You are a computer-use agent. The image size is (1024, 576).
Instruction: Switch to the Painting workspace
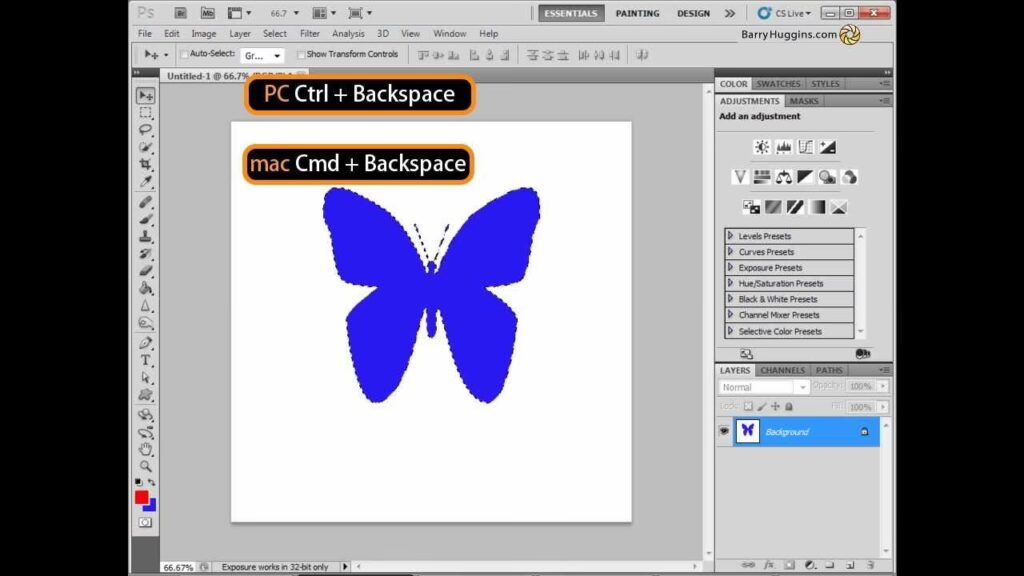pos(637,13)
